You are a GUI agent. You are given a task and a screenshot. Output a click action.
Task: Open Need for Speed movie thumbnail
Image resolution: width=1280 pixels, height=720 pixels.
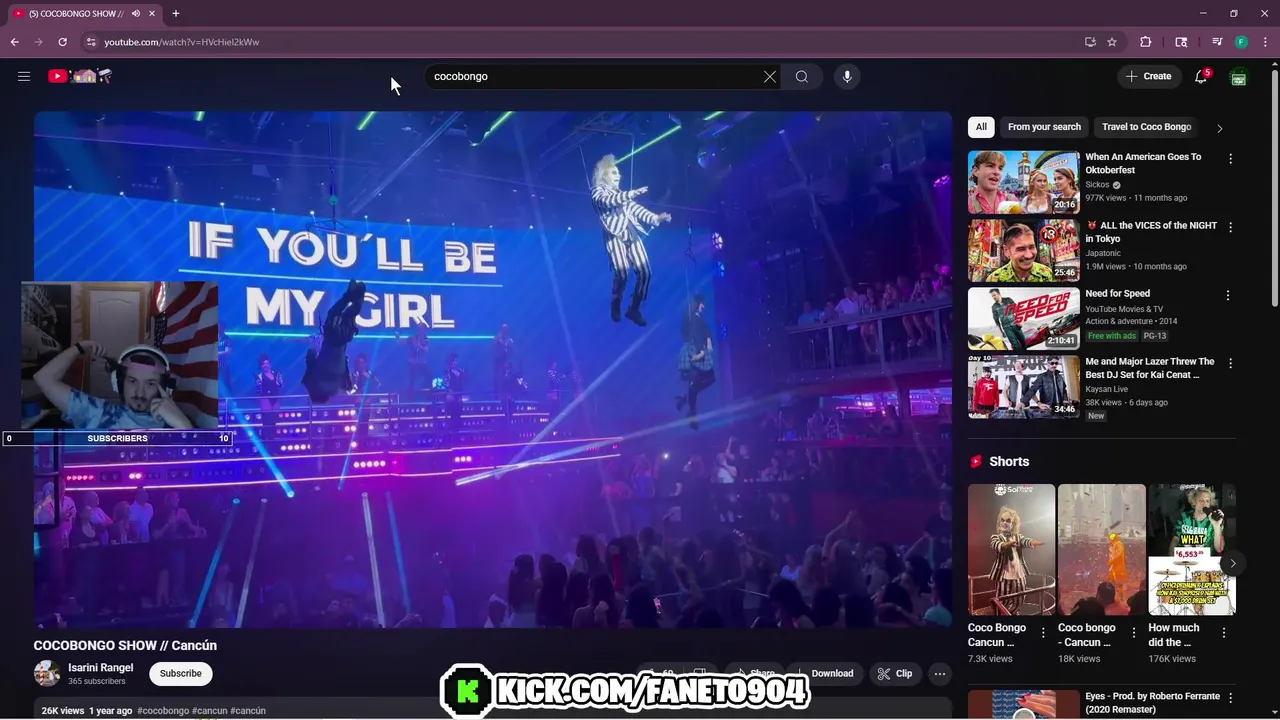pyautogui.click(x=1024, y=318)
